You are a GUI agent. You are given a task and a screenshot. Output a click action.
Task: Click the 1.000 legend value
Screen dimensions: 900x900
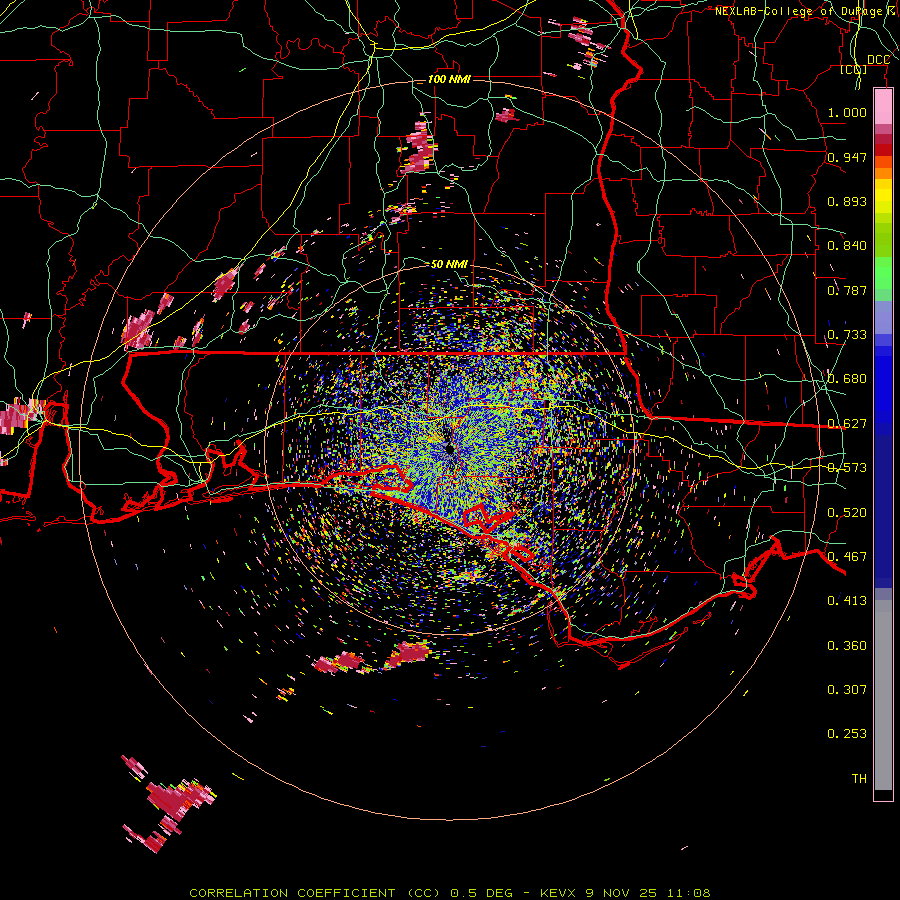[x=847, y=112]
